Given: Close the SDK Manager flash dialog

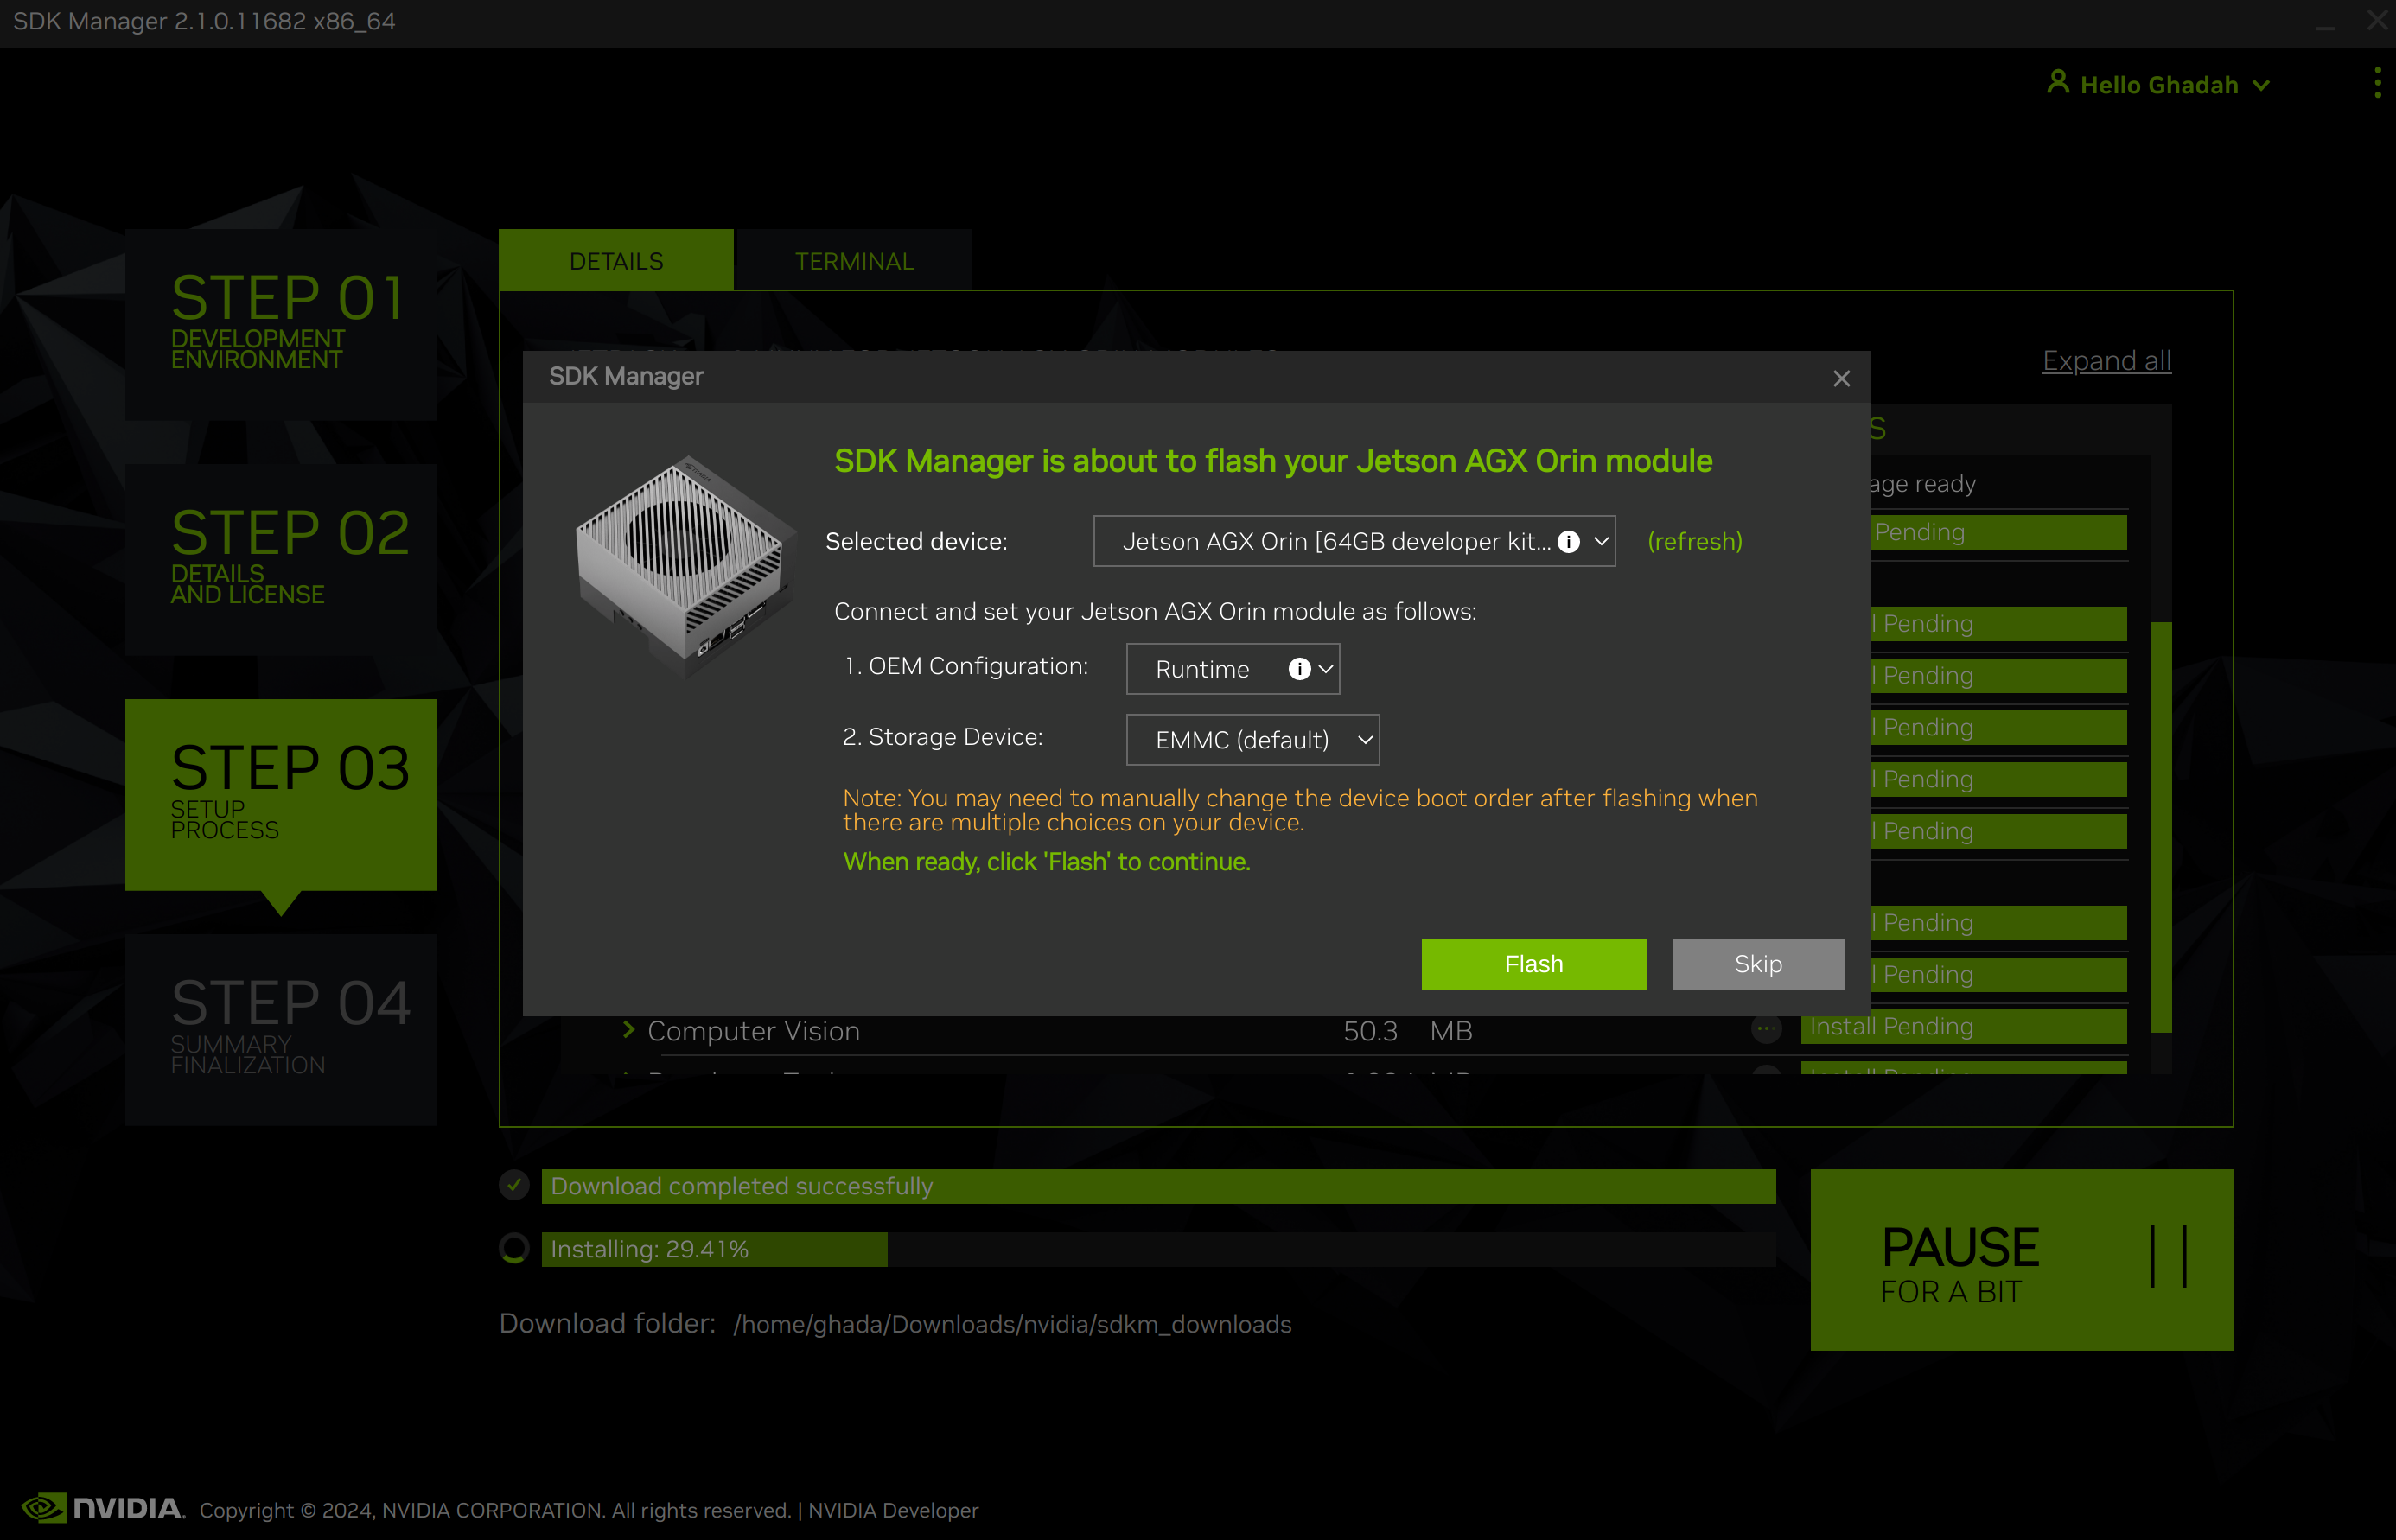Looking at the screenshot, I should point(1841,378).
